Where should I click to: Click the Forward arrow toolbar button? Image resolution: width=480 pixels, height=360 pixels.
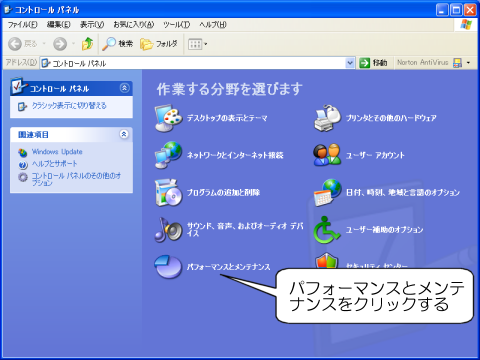pyautogui.click(x=60, y=44)
